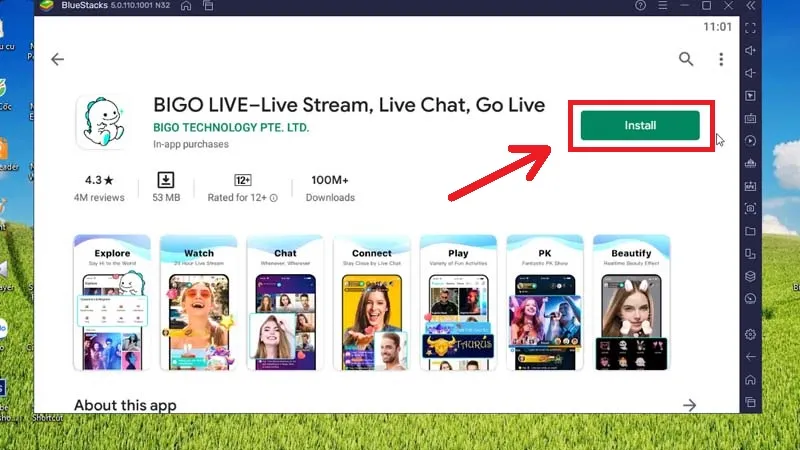Open the BlueStacks macro recorder icon
Viewport: 800px width, 450px height.
point(750,163)
